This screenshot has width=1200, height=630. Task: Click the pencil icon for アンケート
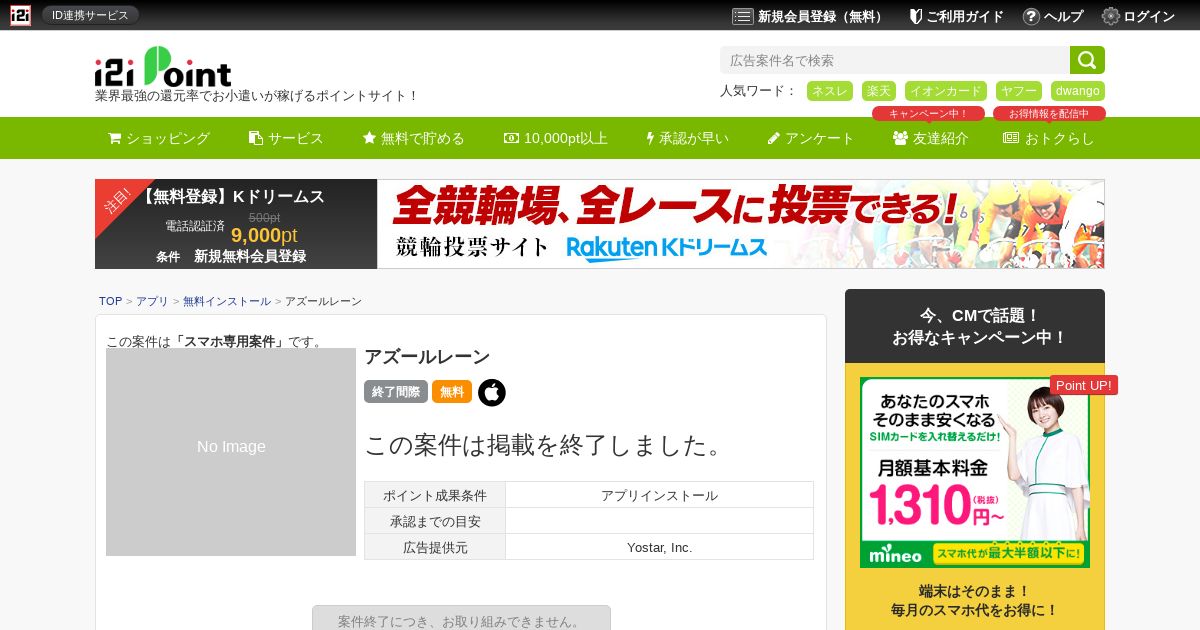[x=774, y=138]
